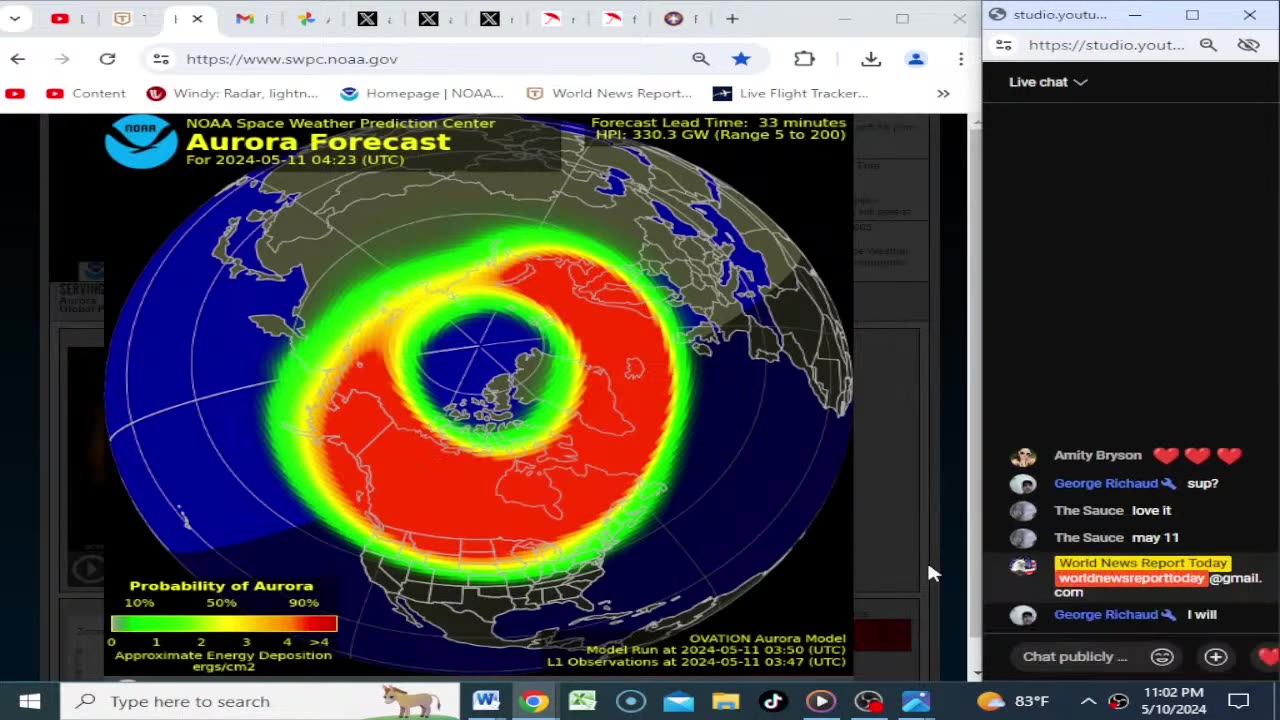This screenshot has width=1280, height=720.
Task: Open the emoji picker in chat
Action: [1162, 657]
